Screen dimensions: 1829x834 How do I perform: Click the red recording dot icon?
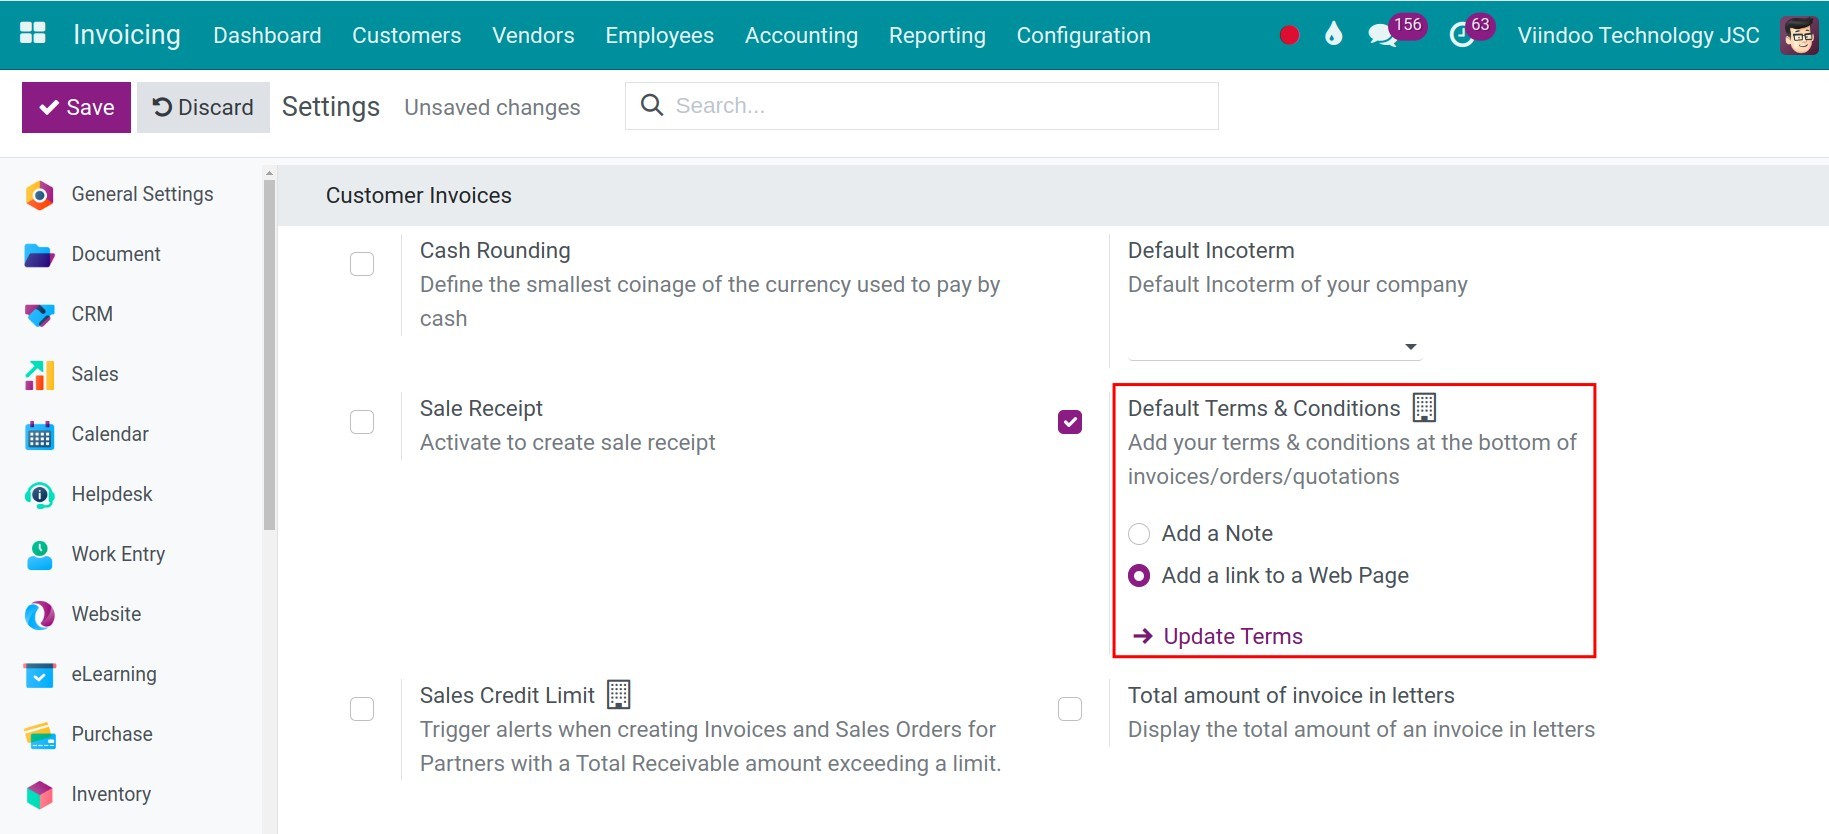pyautogui.click(x=1289, y=35)
